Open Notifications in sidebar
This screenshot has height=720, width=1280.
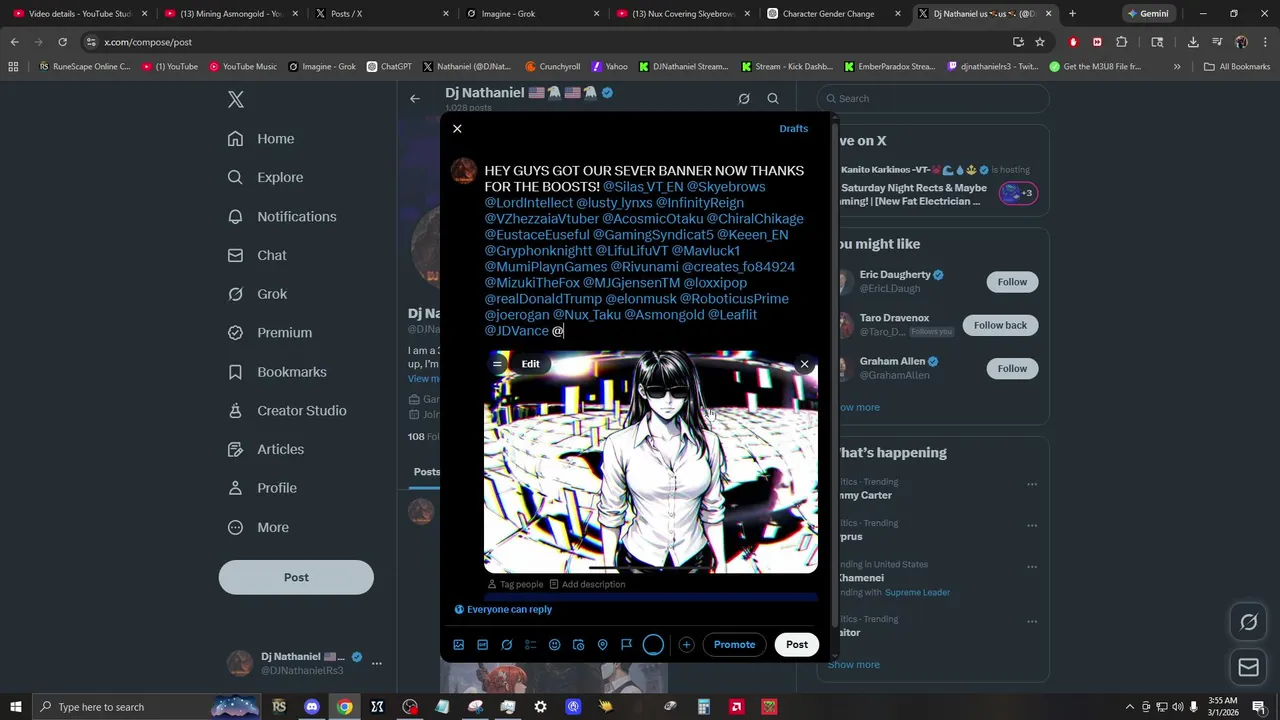click(283, 217)
